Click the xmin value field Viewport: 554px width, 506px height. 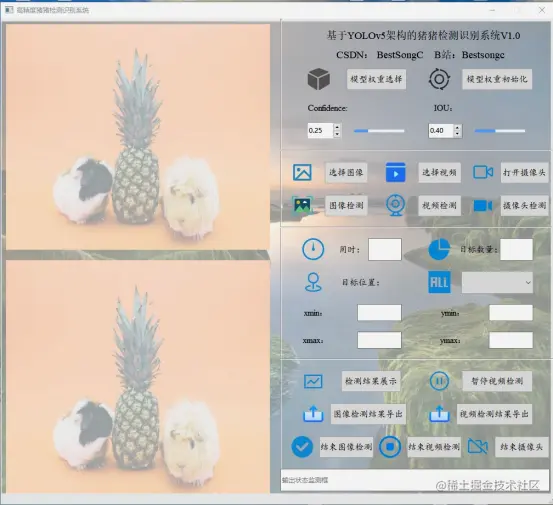[x=379, y=313]
